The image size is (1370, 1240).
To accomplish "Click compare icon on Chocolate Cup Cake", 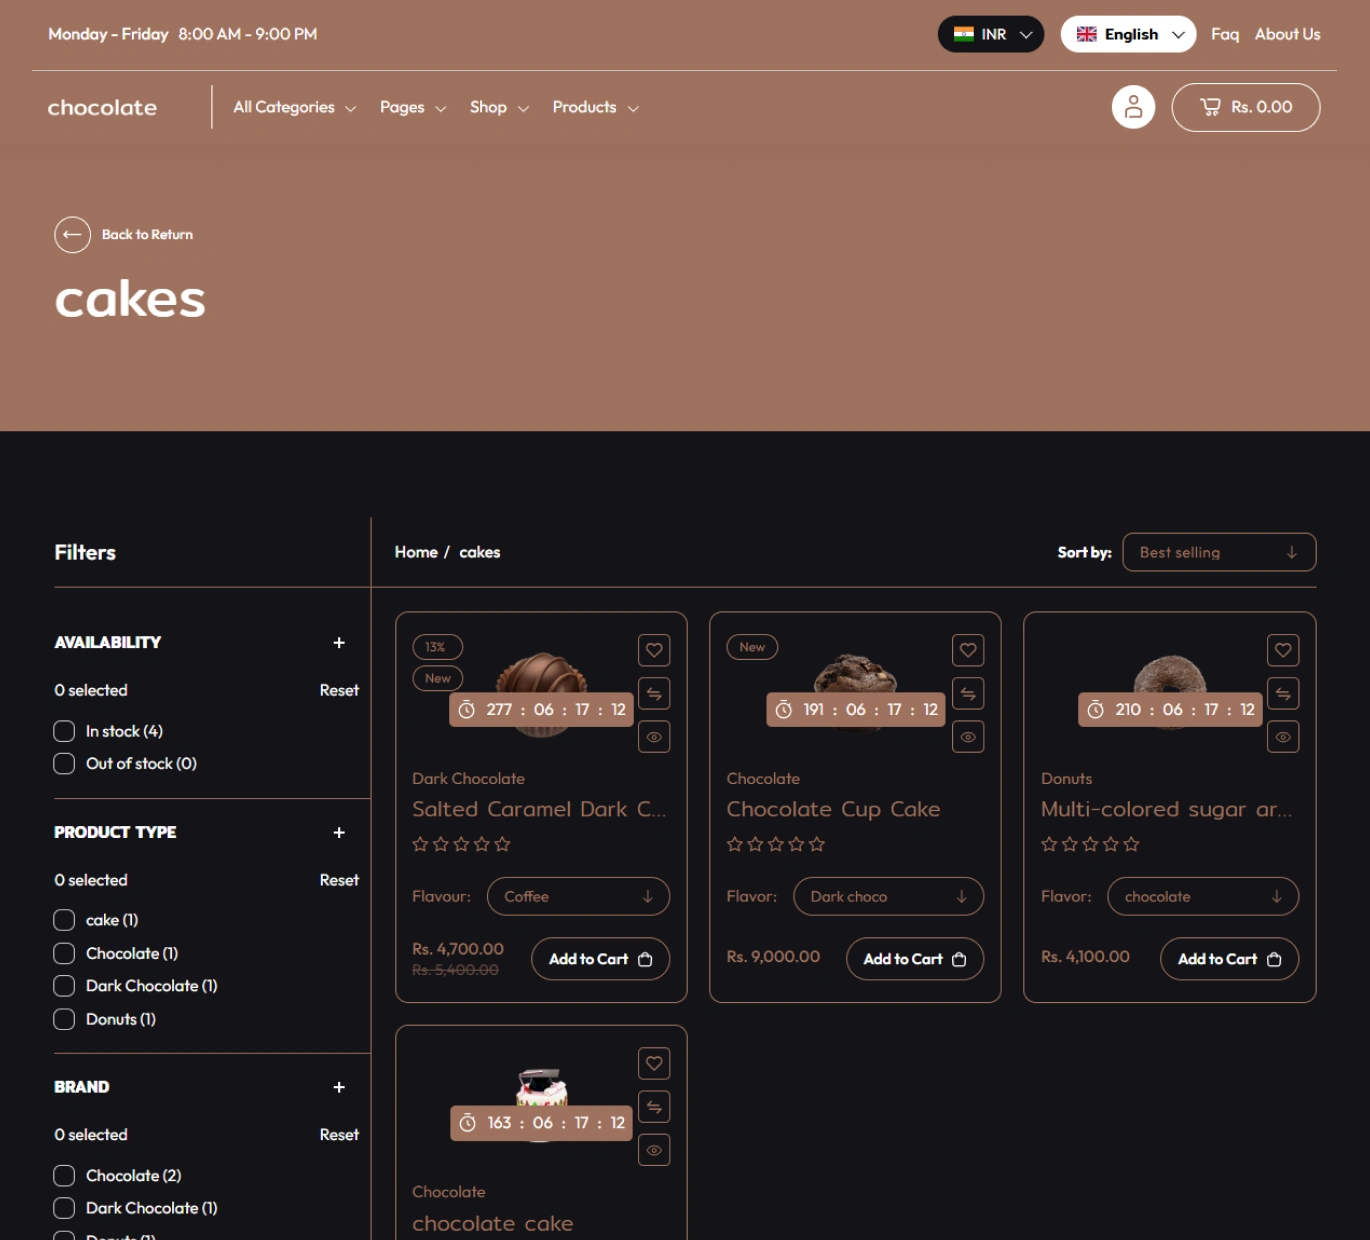I will tap(968, 694).
